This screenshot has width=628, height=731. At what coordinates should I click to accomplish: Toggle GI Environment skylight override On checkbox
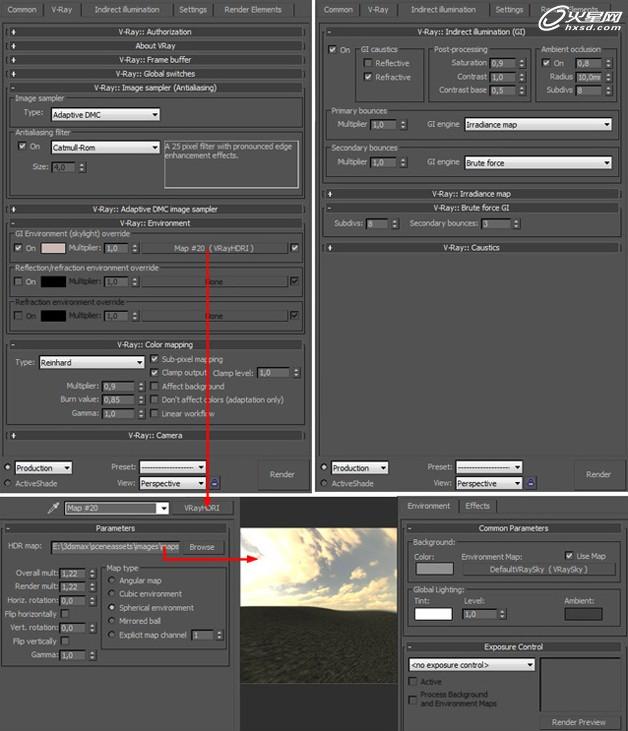point(19,248)
